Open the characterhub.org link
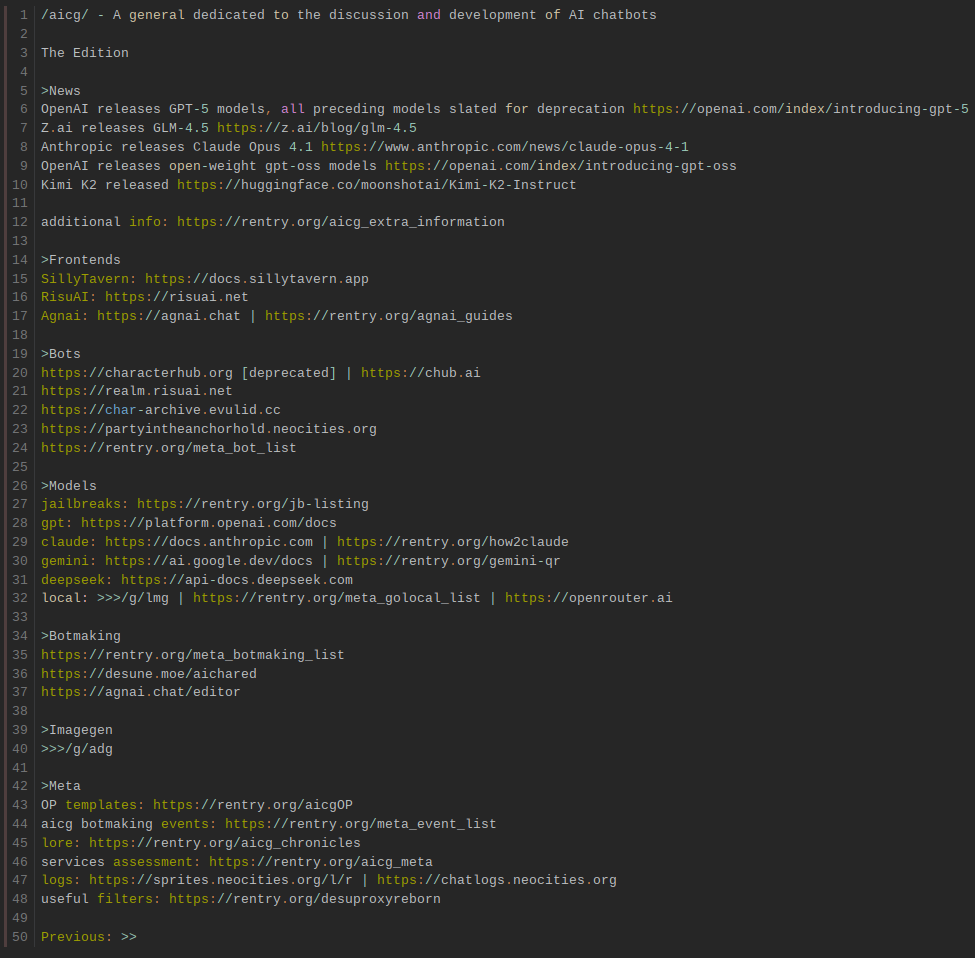Image resolution: width=975 pixels, height=958 pixels. click(137, 372)
